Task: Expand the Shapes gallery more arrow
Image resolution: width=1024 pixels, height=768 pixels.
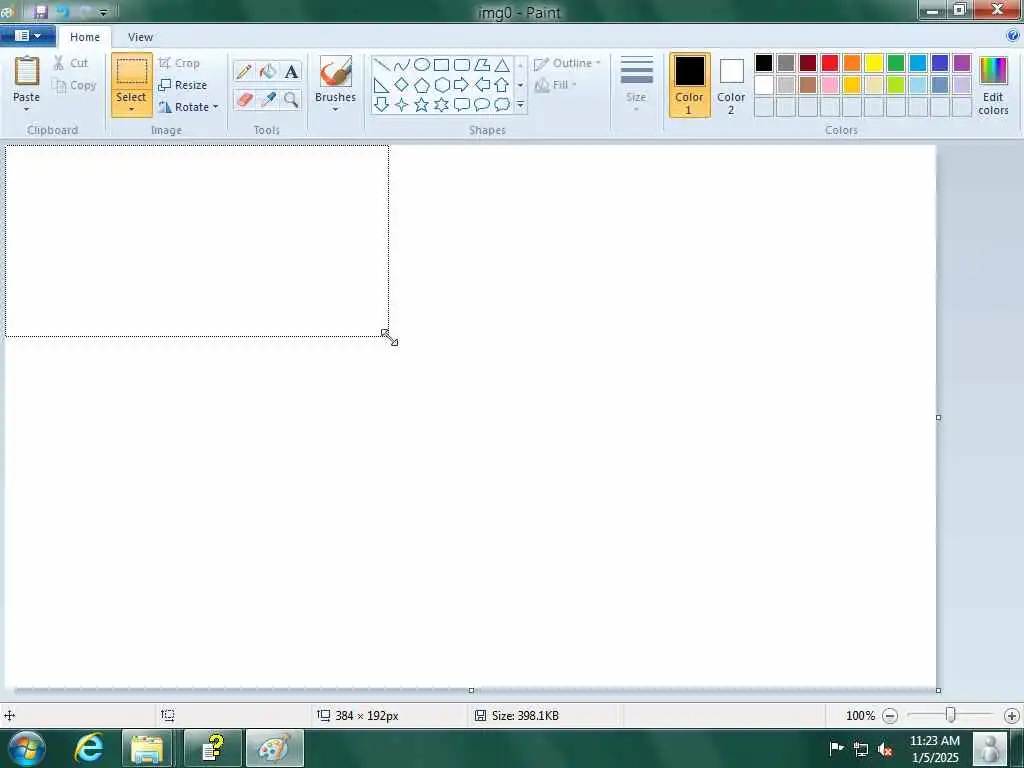Action: pyautogui.click(x=520, y=104)
